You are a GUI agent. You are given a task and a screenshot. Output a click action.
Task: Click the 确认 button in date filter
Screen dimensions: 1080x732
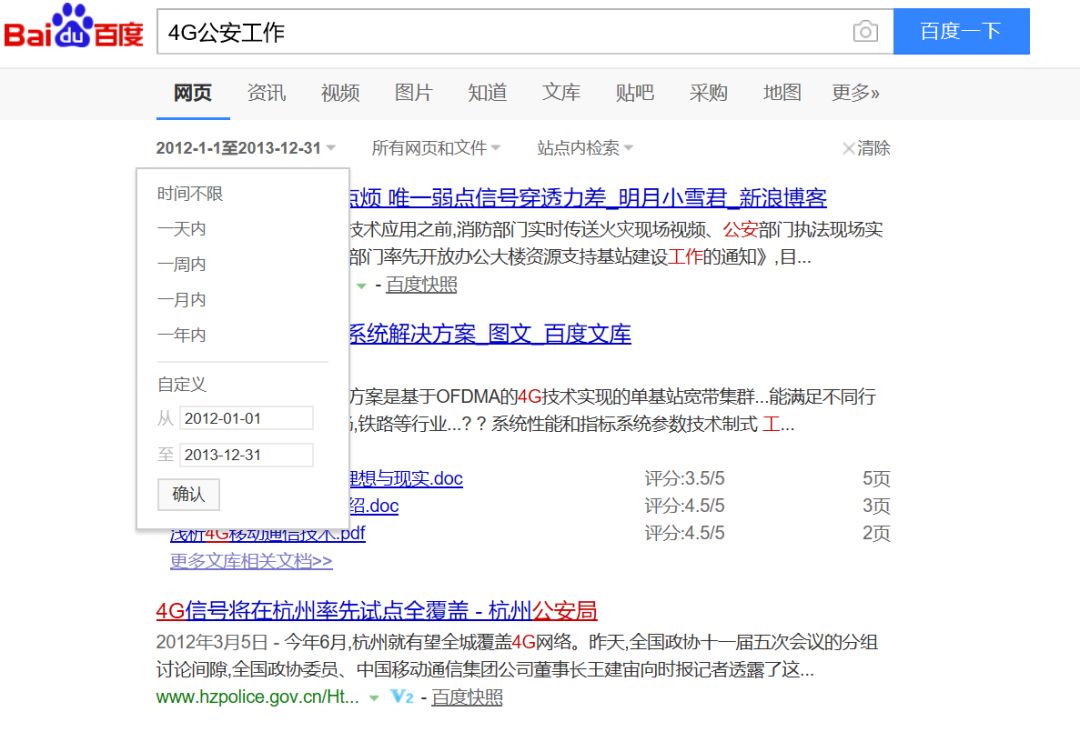(188, 494)
